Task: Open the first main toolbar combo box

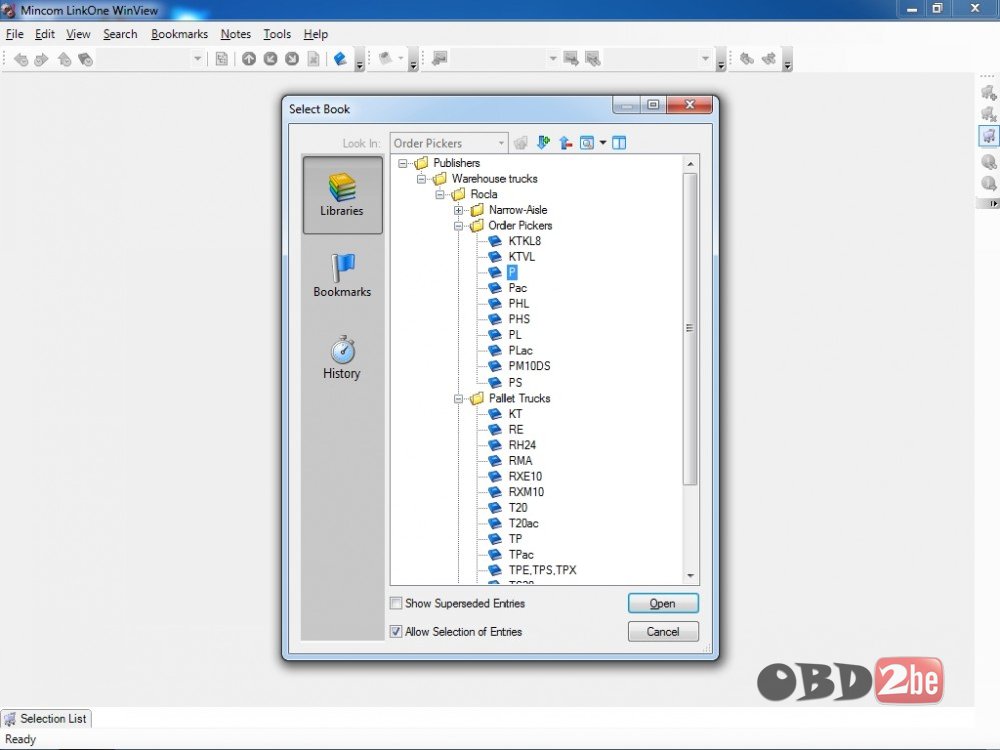Action: point(151,59)
